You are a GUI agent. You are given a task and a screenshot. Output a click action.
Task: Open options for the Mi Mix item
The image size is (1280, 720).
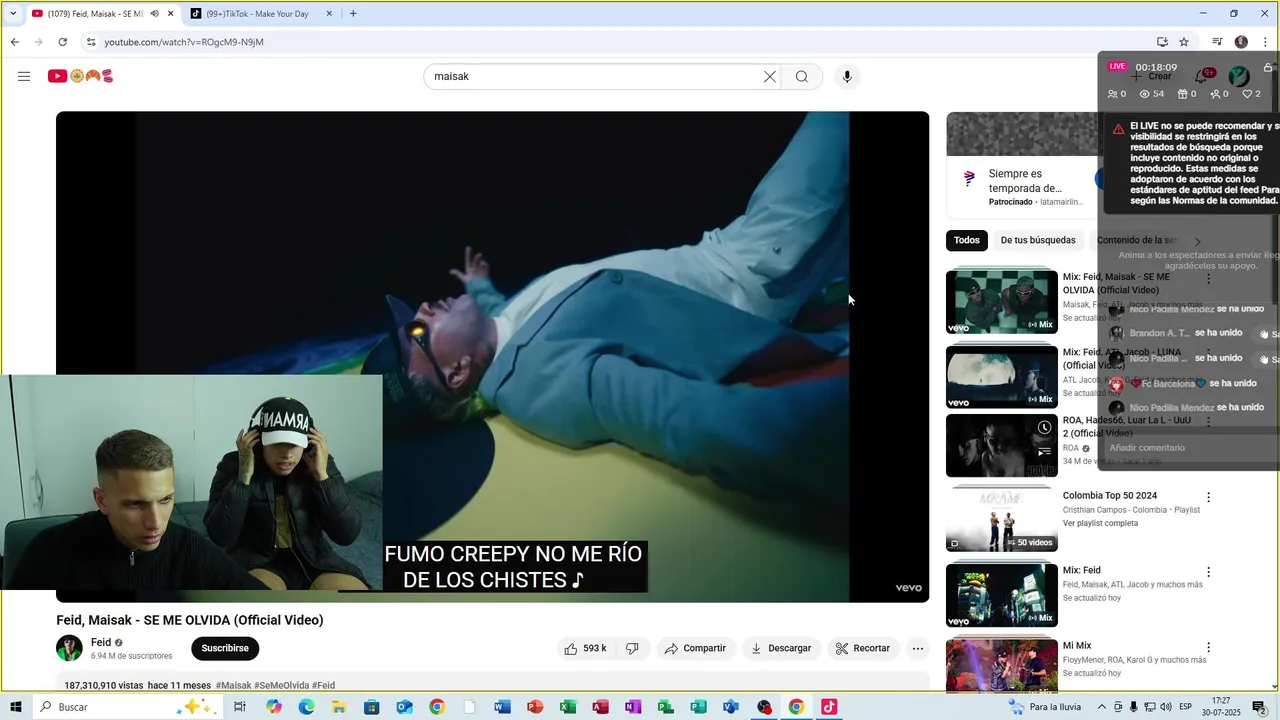pos(1208,647)
